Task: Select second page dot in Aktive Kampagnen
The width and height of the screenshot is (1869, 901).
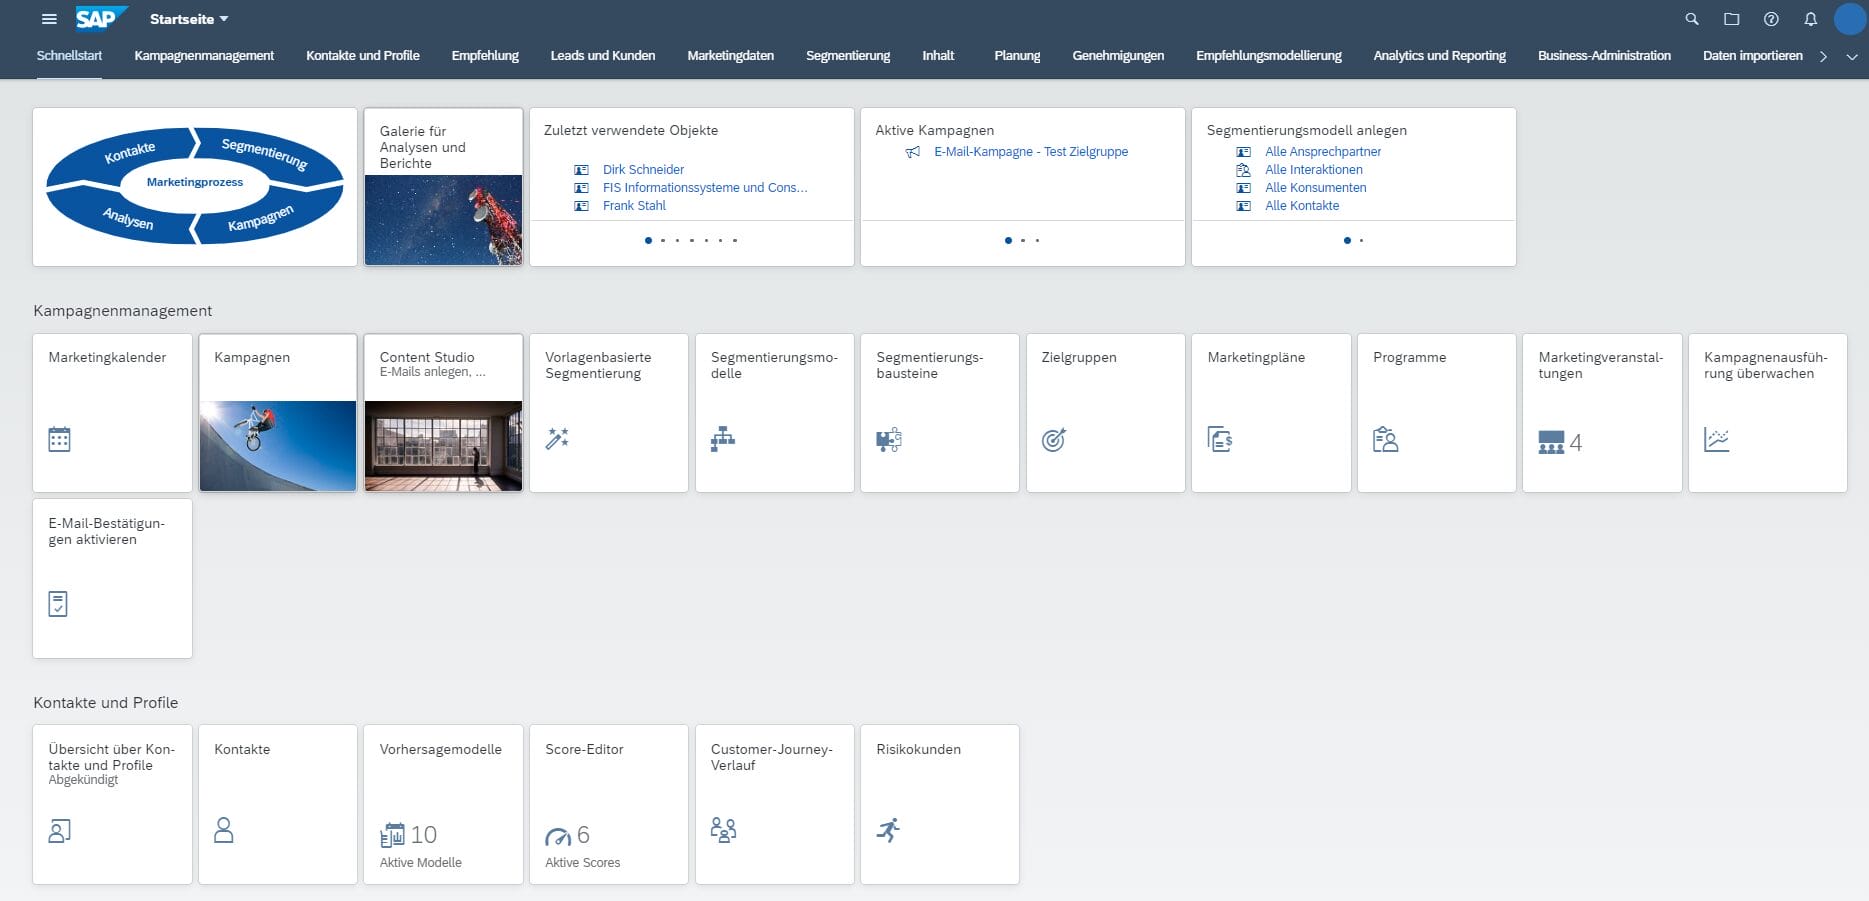Action: 1023,240
